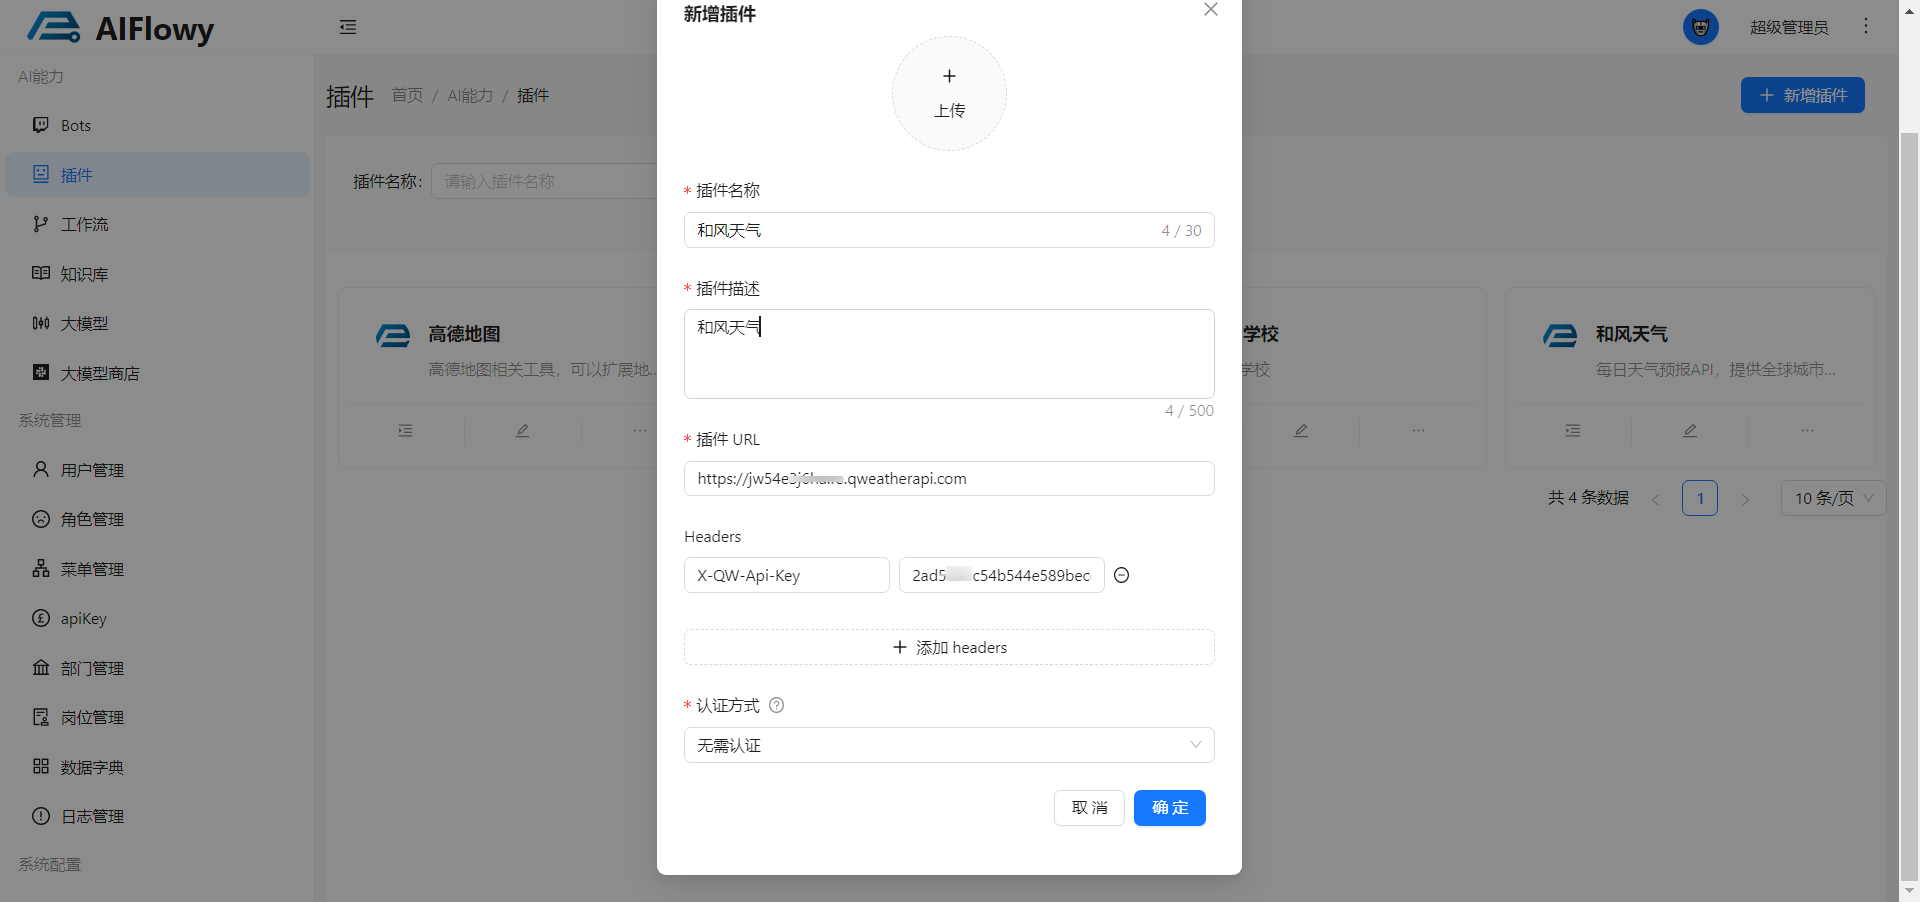Expand the 认证方式 dropdown
1920x902 pixels.
pyautogui.click(x=948, y=745)
